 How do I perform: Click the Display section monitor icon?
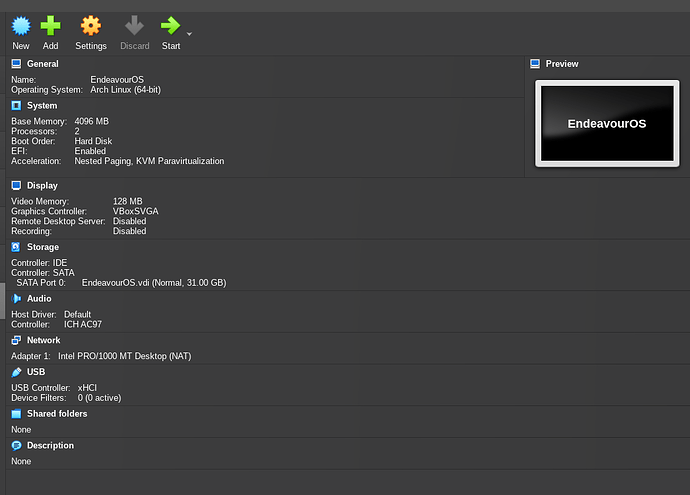16,186
